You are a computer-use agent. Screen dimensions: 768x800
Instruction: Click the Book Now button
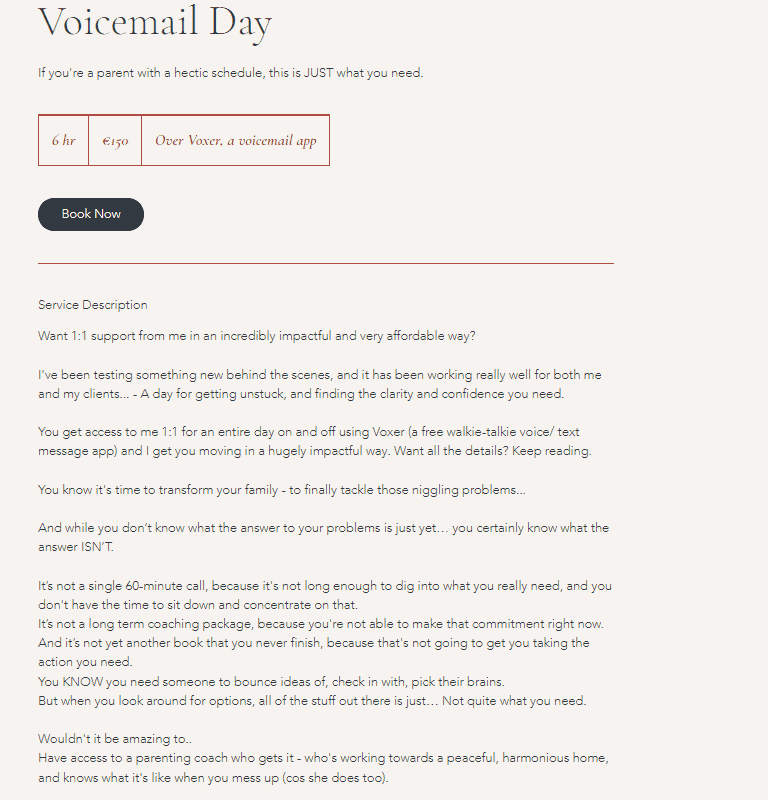91,214
